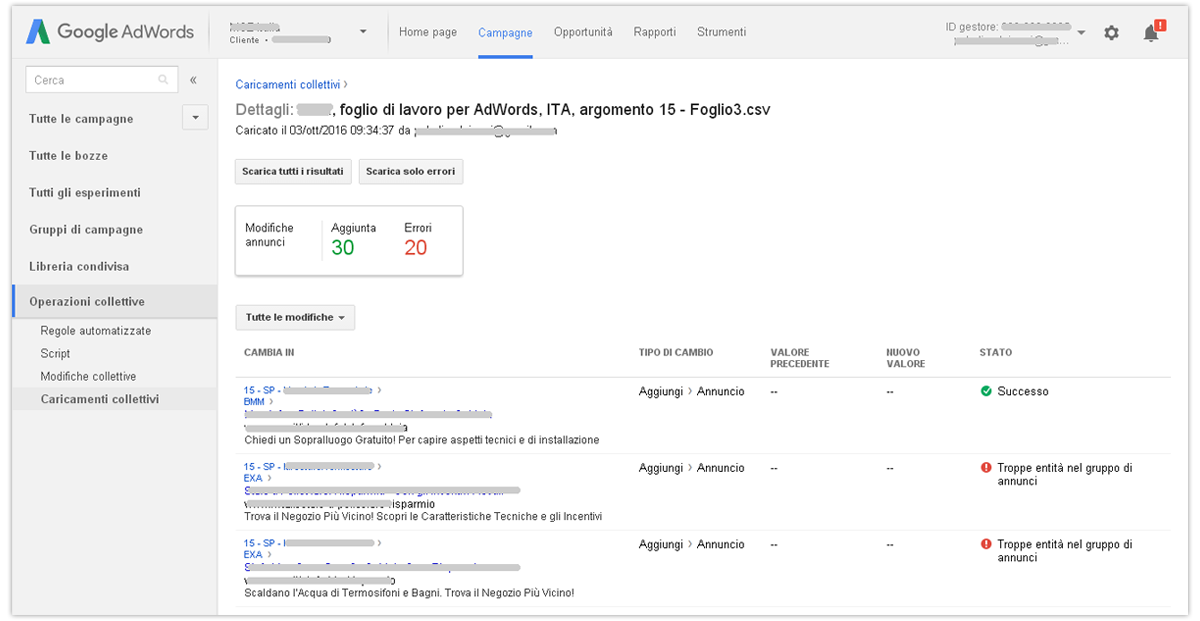Open Script in the sidebar
1200x621 pixels.
55,354
